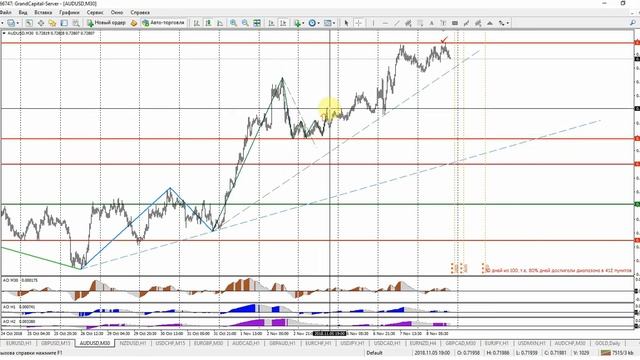This screenshot has height=360, width=640.
Task: Open Market Watch panel icon
Action: (29, 23)
